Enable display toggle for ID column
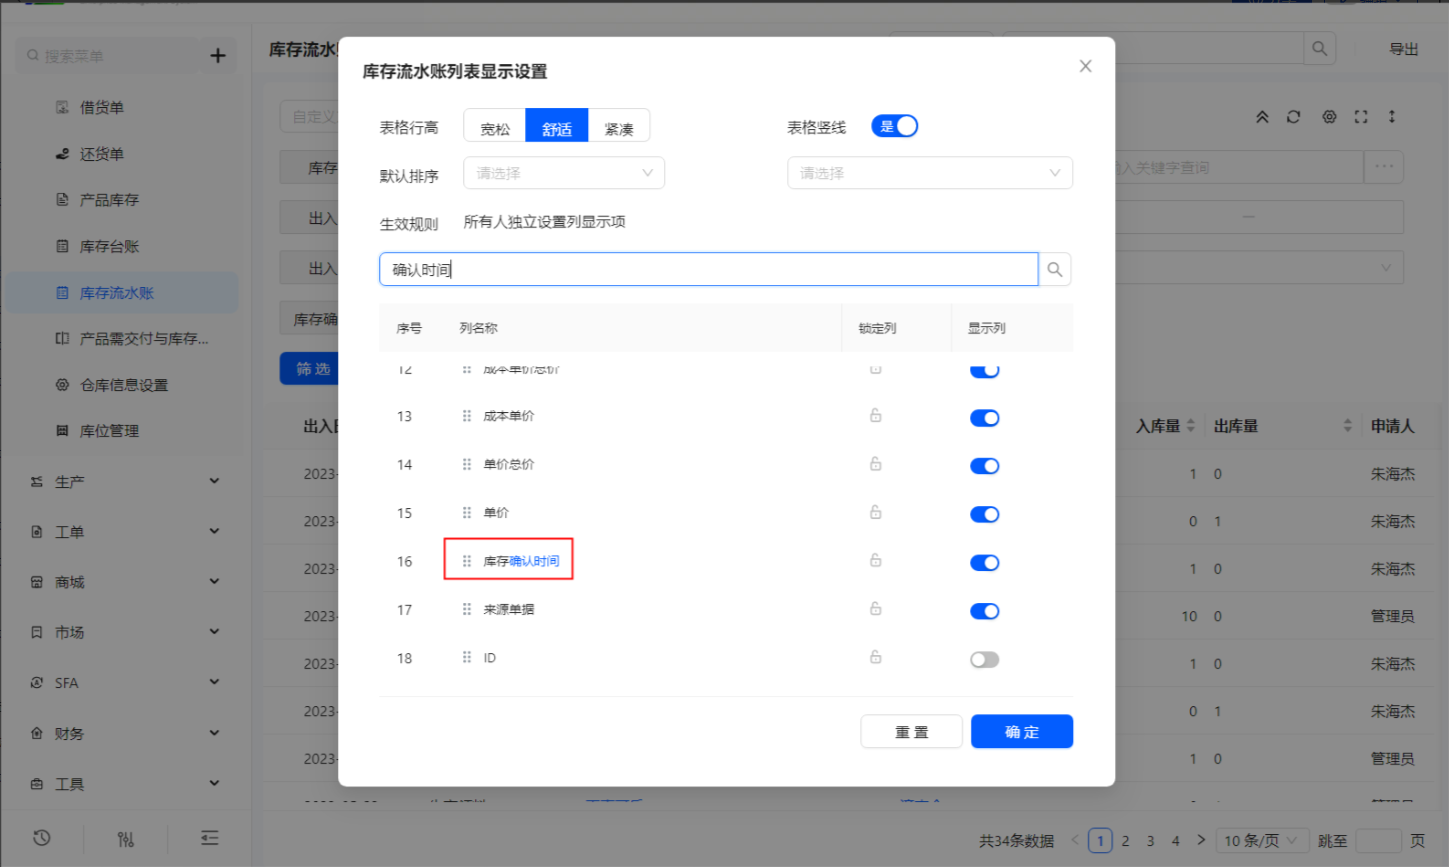This screenshot has height=867, width=1449. 984,660
